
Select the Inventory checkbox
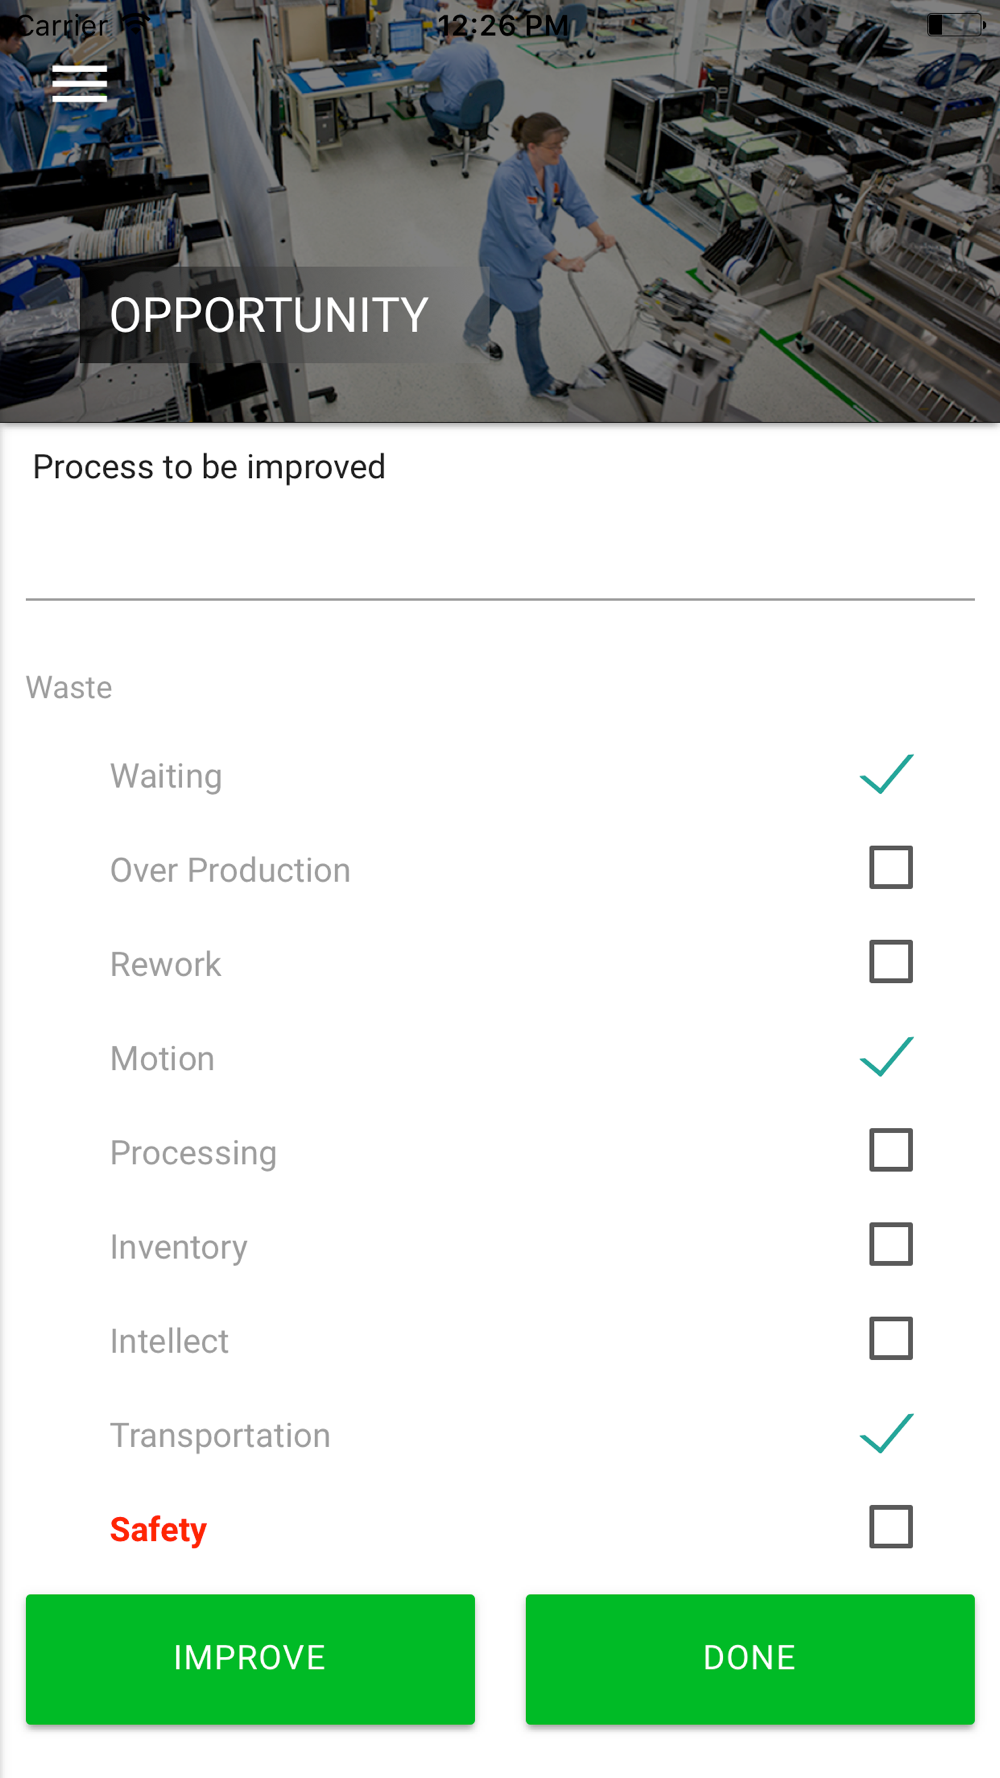890,1244
